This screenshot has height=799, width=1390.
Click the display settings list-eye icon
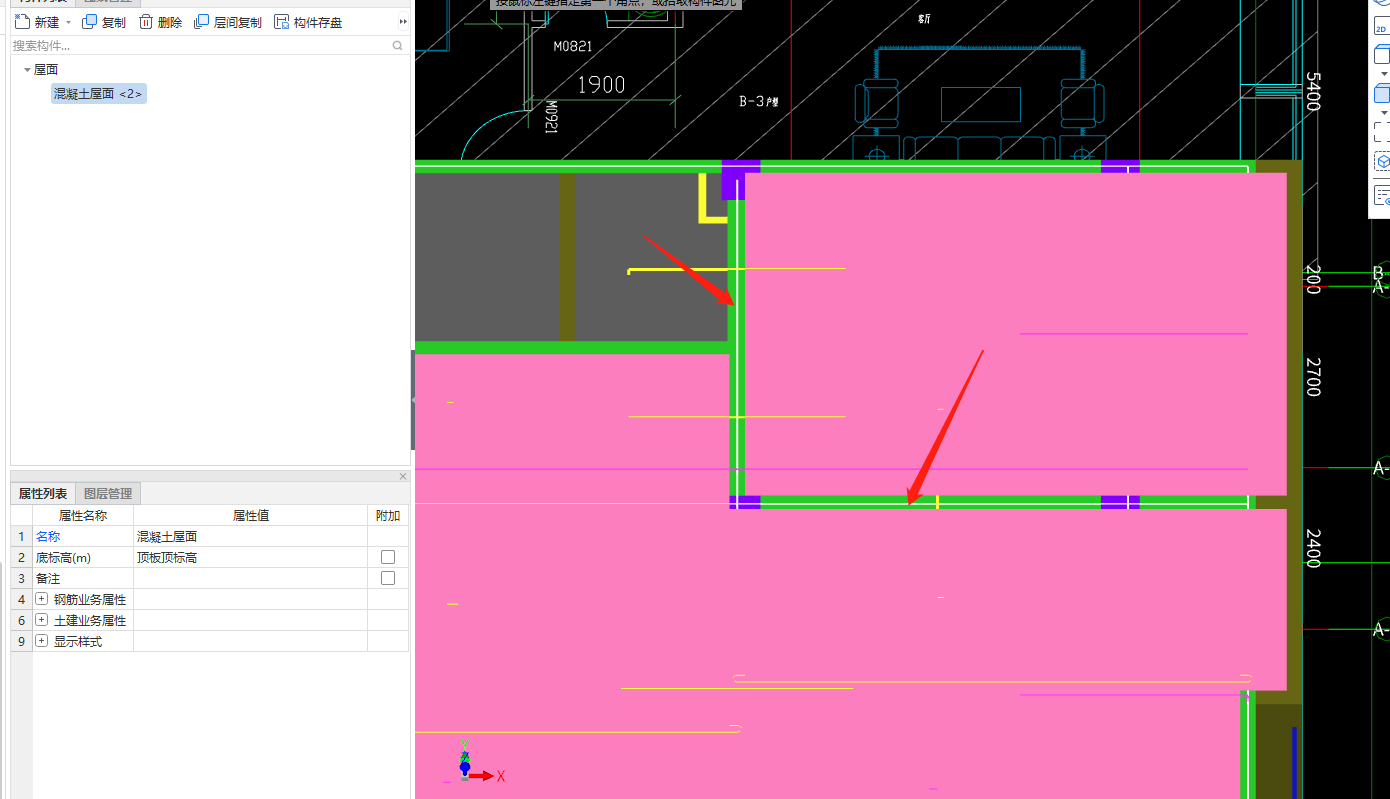1382,195
